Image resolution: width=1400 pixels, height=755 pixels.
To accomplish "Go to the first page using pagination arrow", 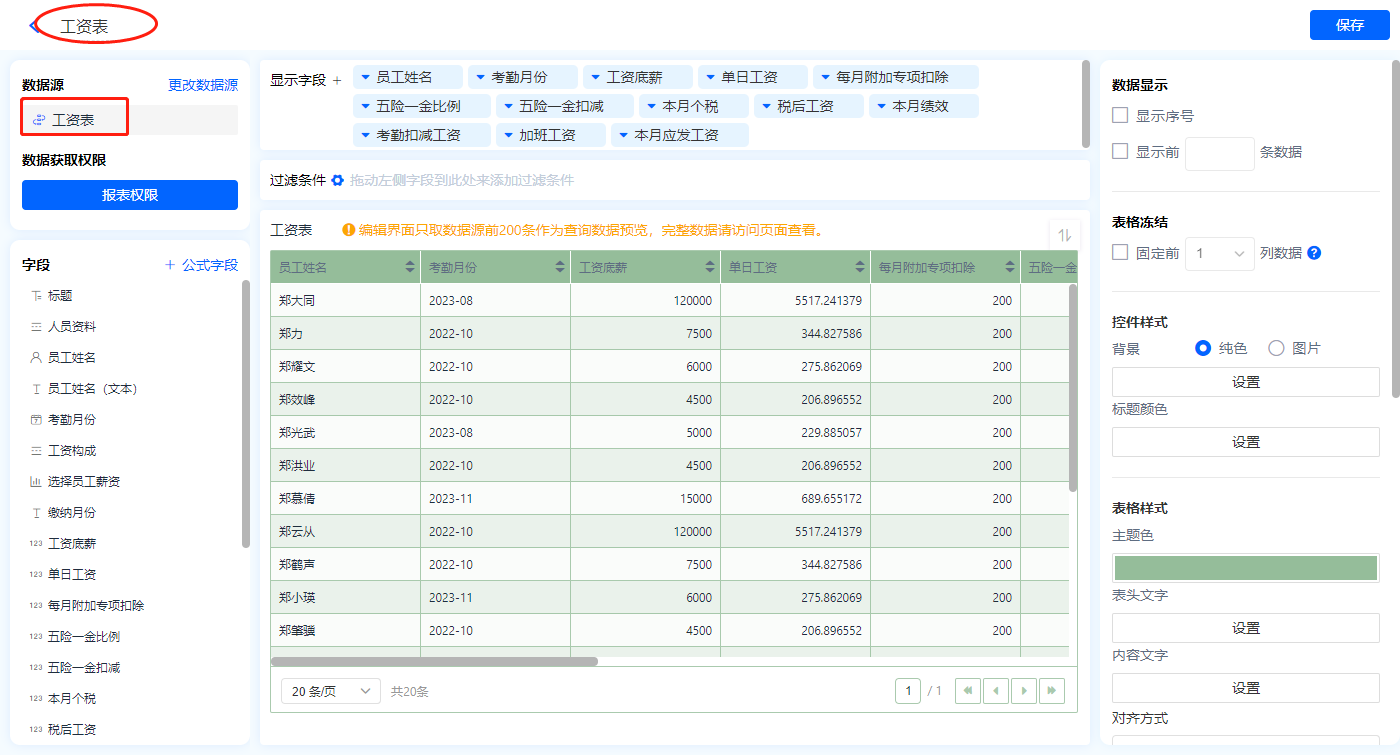I will [968, 691].
